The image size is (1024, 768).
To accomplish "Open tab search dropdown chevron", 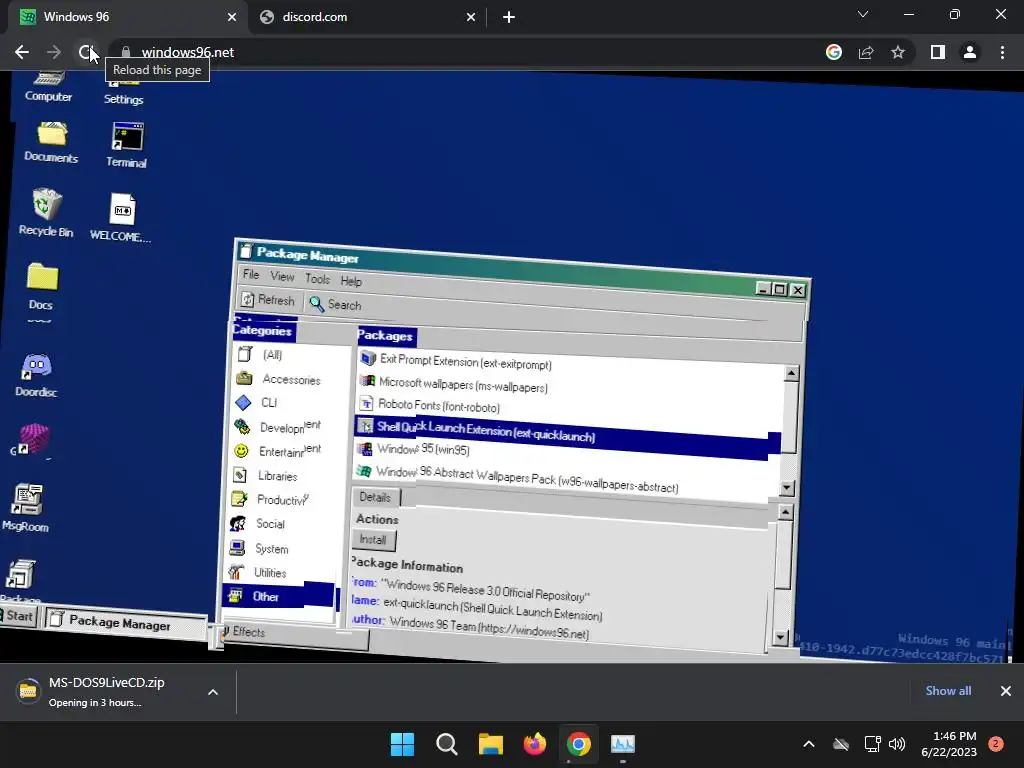I will (x=863, y=14).
